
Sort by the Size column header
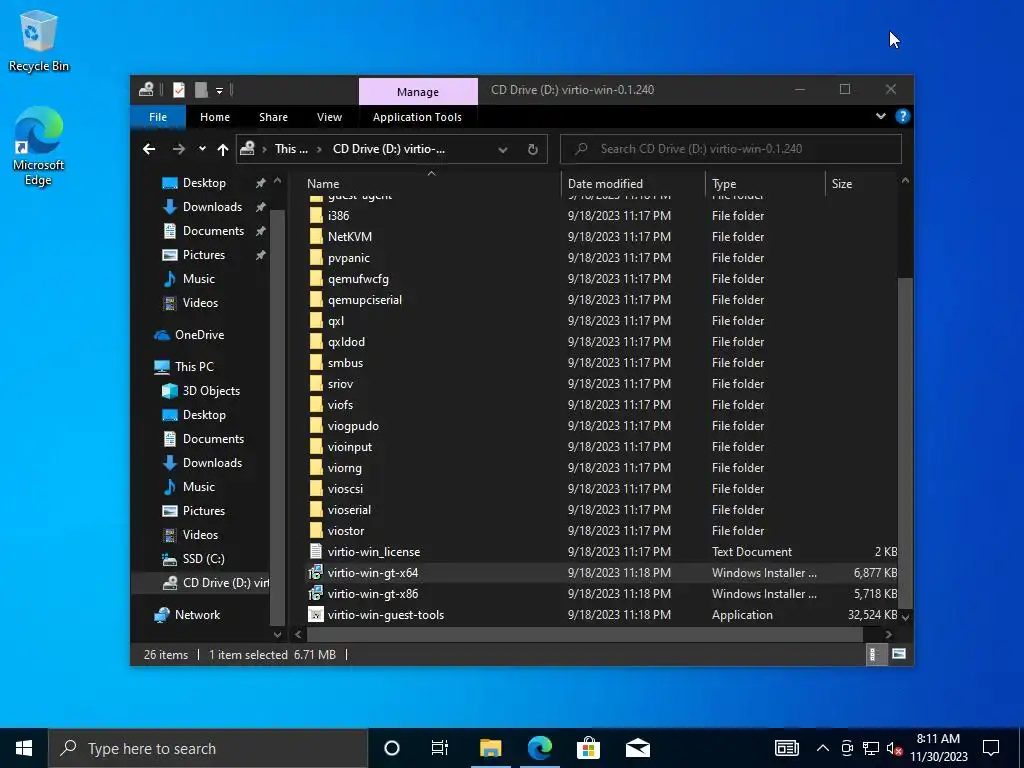(x=862, y=184)
